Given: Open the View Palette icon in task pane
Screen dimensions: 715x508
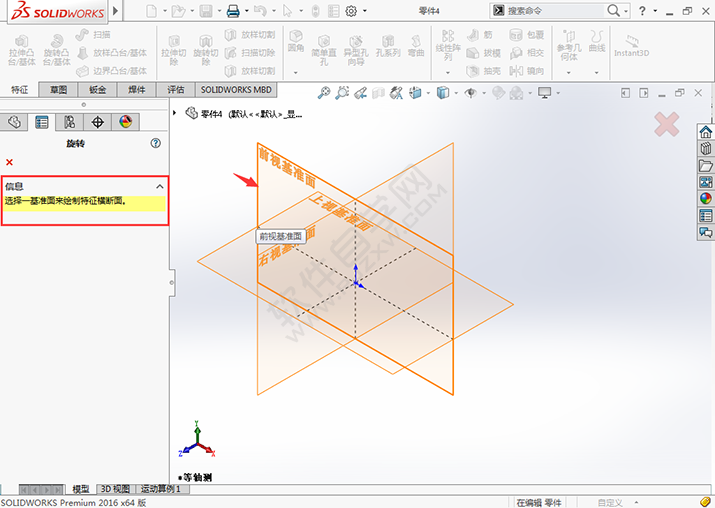Looking at the screenshot, I should (705, 182).
